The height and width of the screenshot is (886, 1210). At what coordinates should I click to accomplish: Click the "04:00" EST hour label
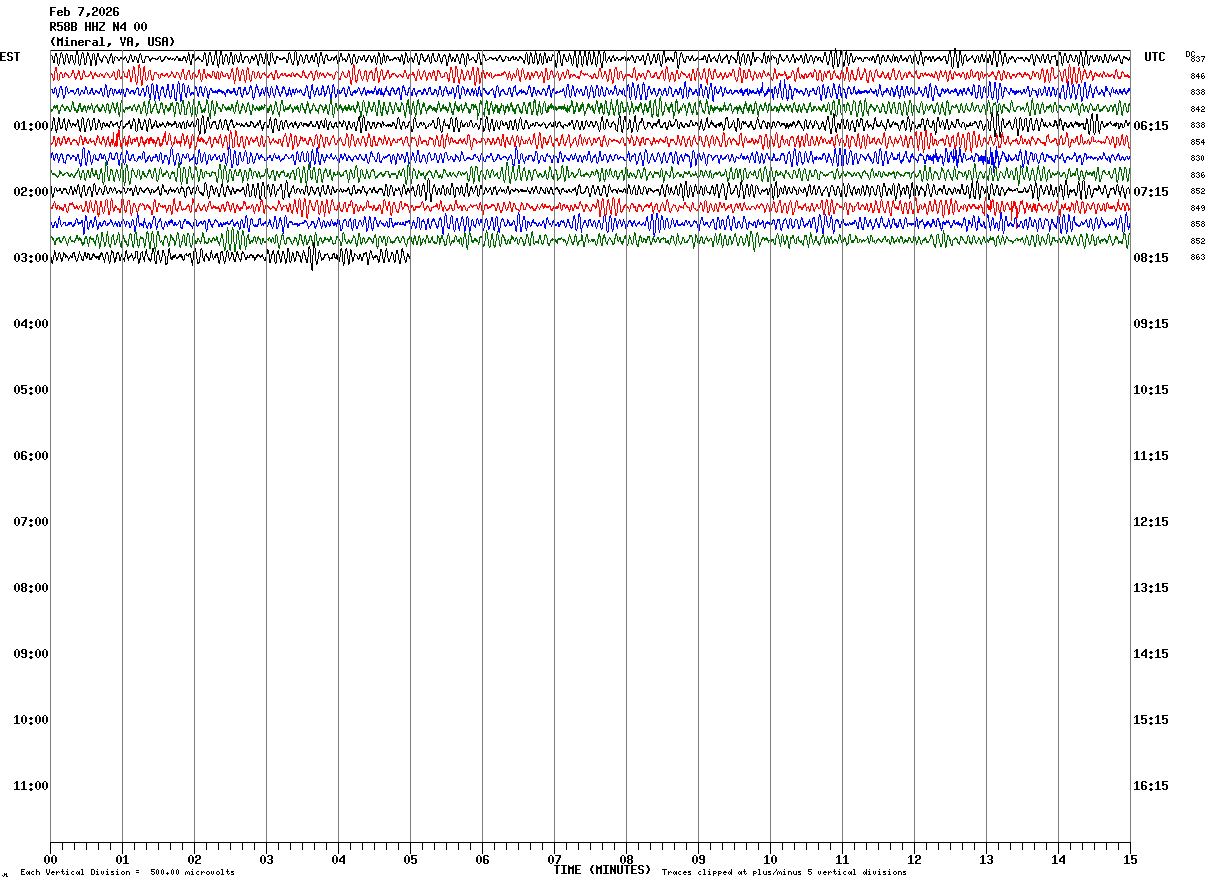[31, 324]
